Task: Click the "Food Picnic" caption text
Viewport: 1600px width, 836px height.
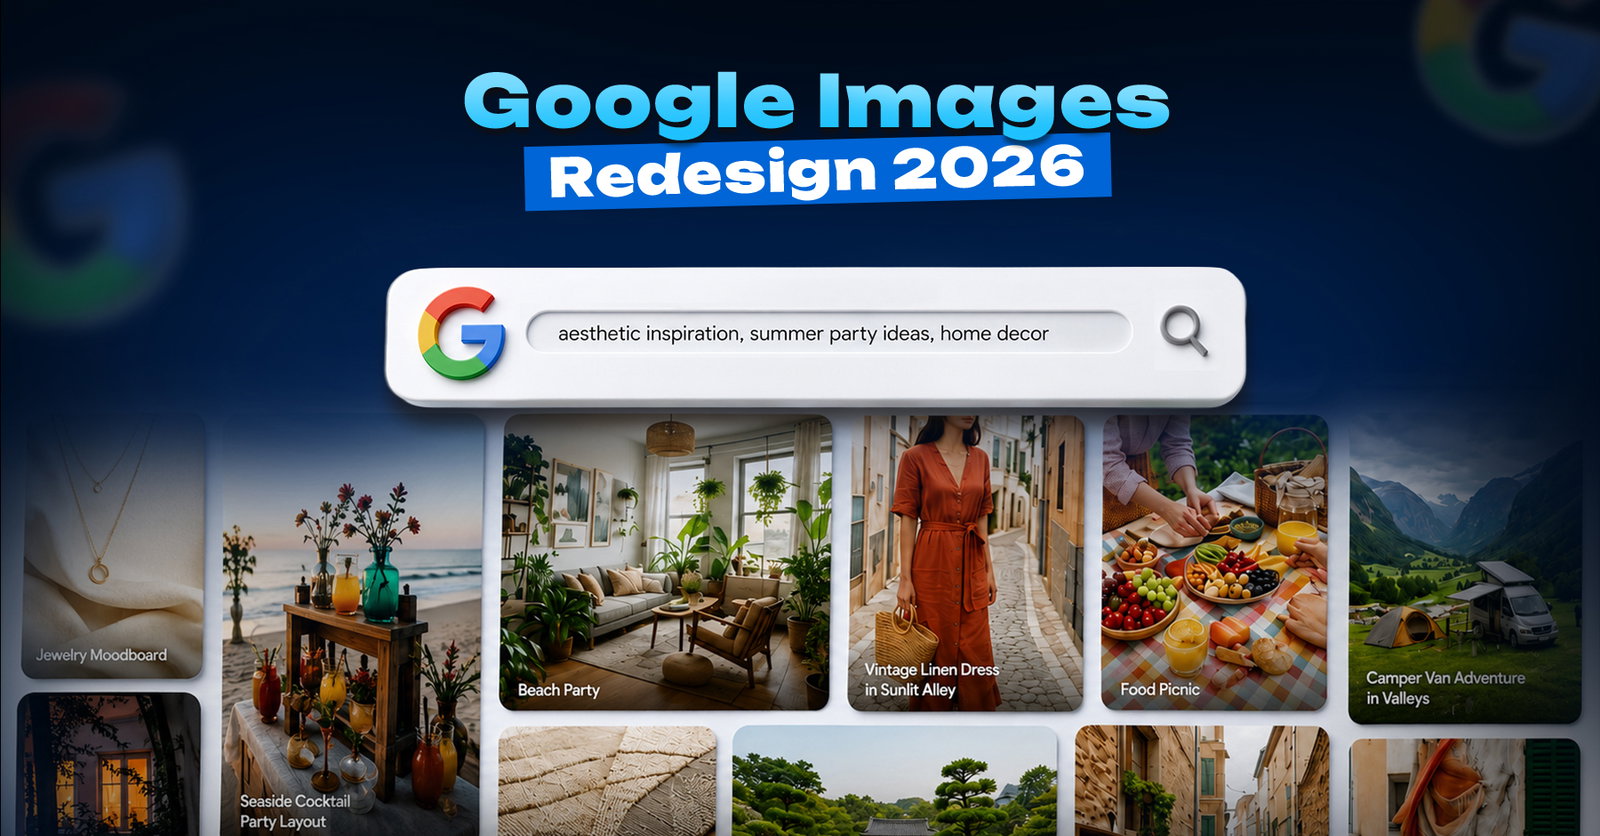Action: tap(1159, 689)
